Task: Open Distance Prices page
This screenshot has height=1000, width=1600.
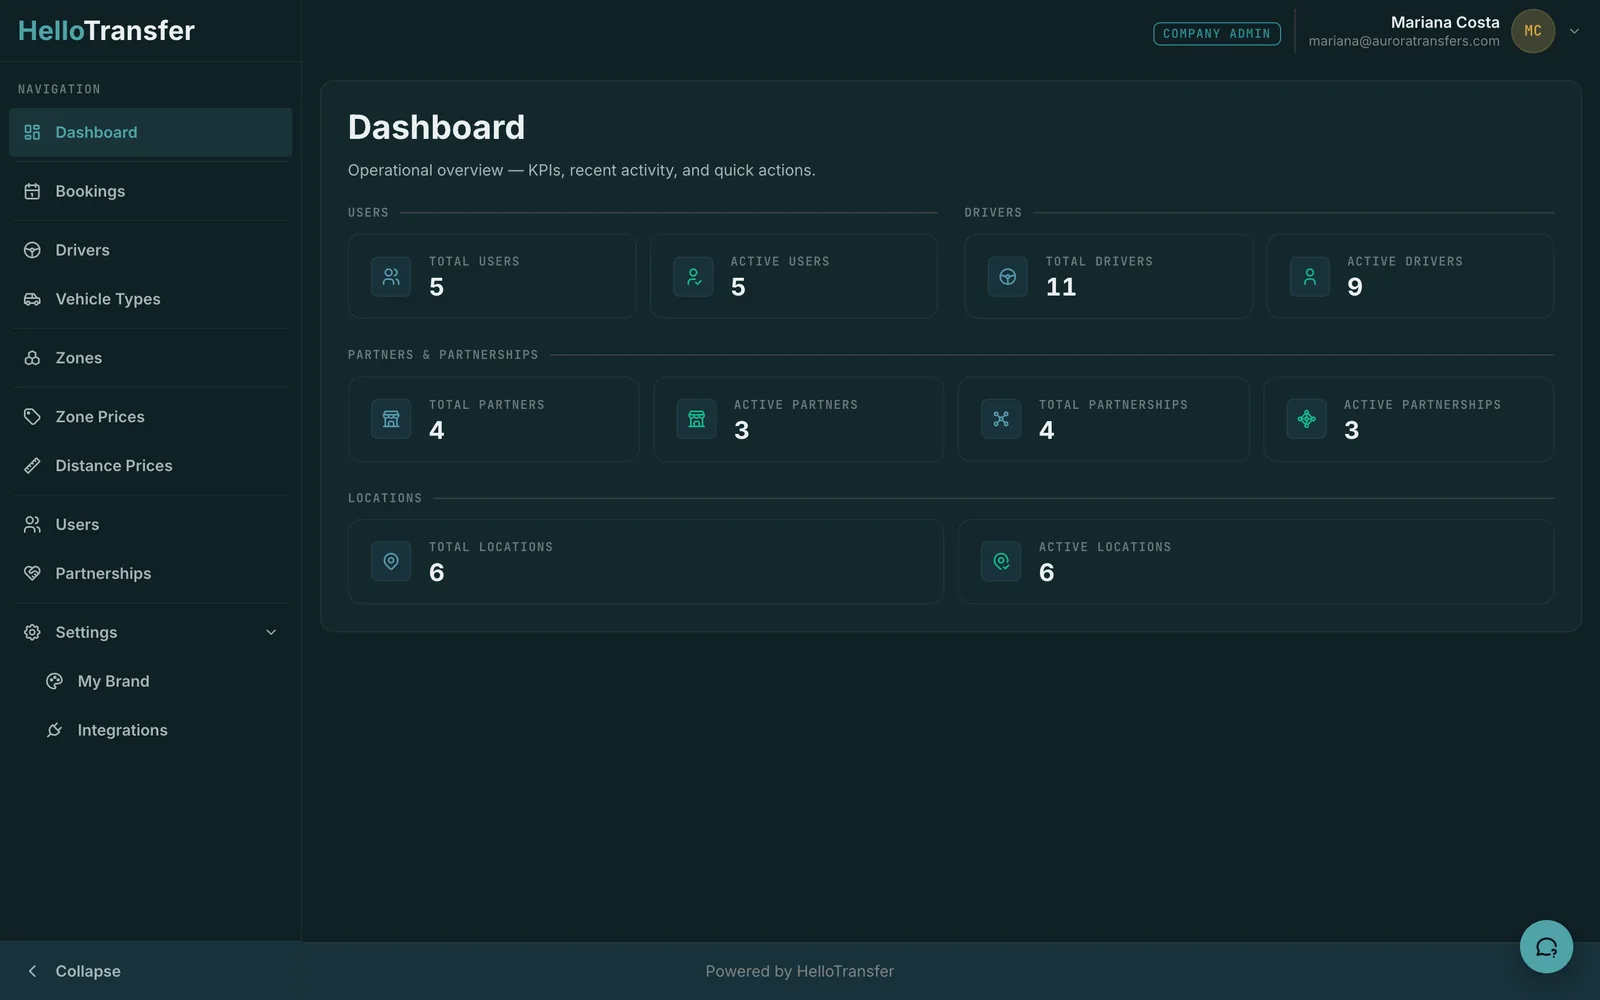Action: point(150,466)
